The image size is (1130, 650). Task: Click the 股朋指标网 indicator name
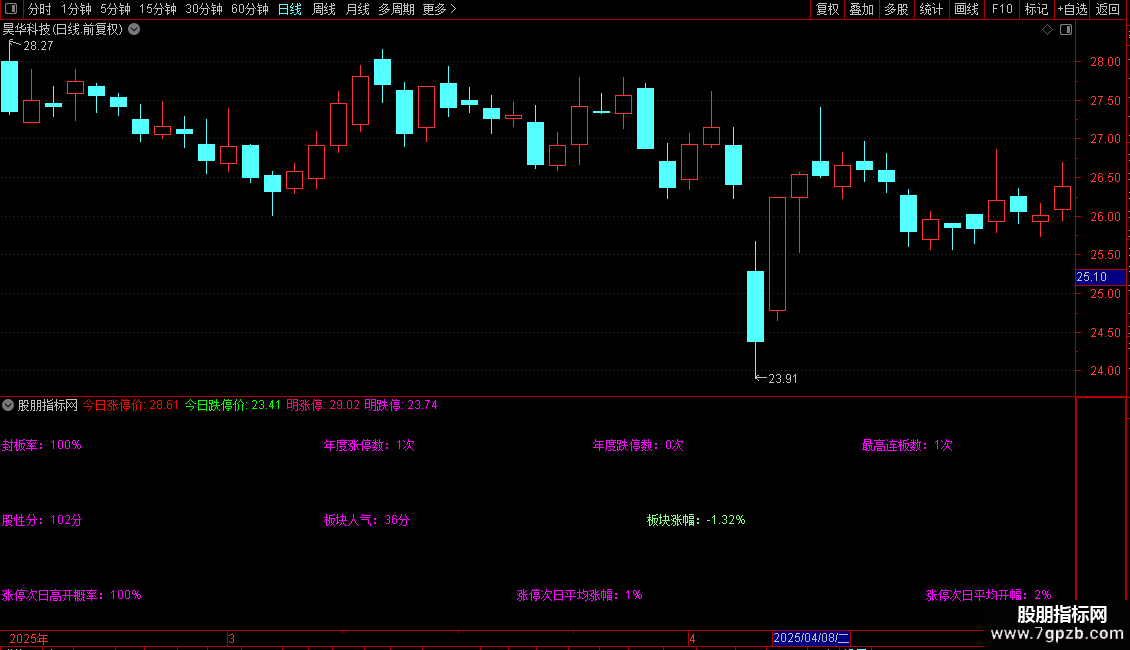48,405
